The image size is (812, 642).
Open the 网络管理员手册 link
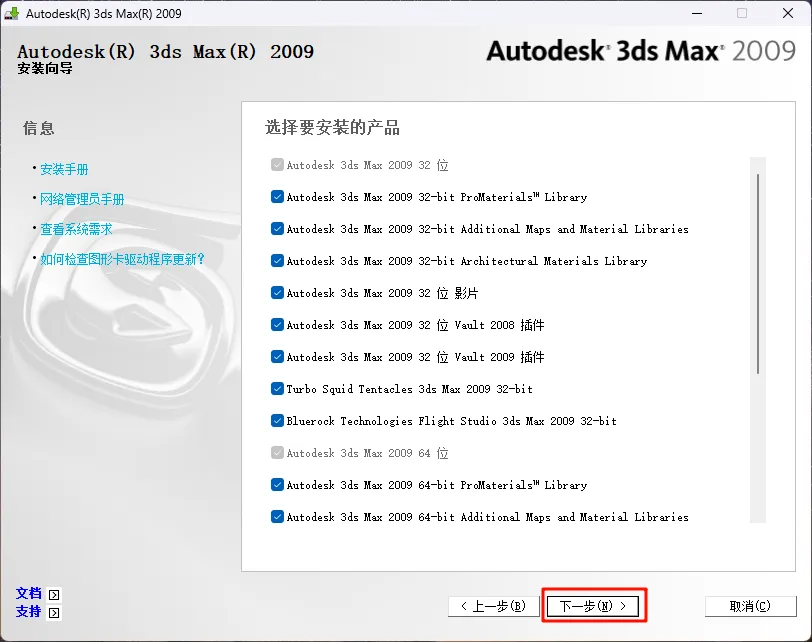[x=82, y=199]
